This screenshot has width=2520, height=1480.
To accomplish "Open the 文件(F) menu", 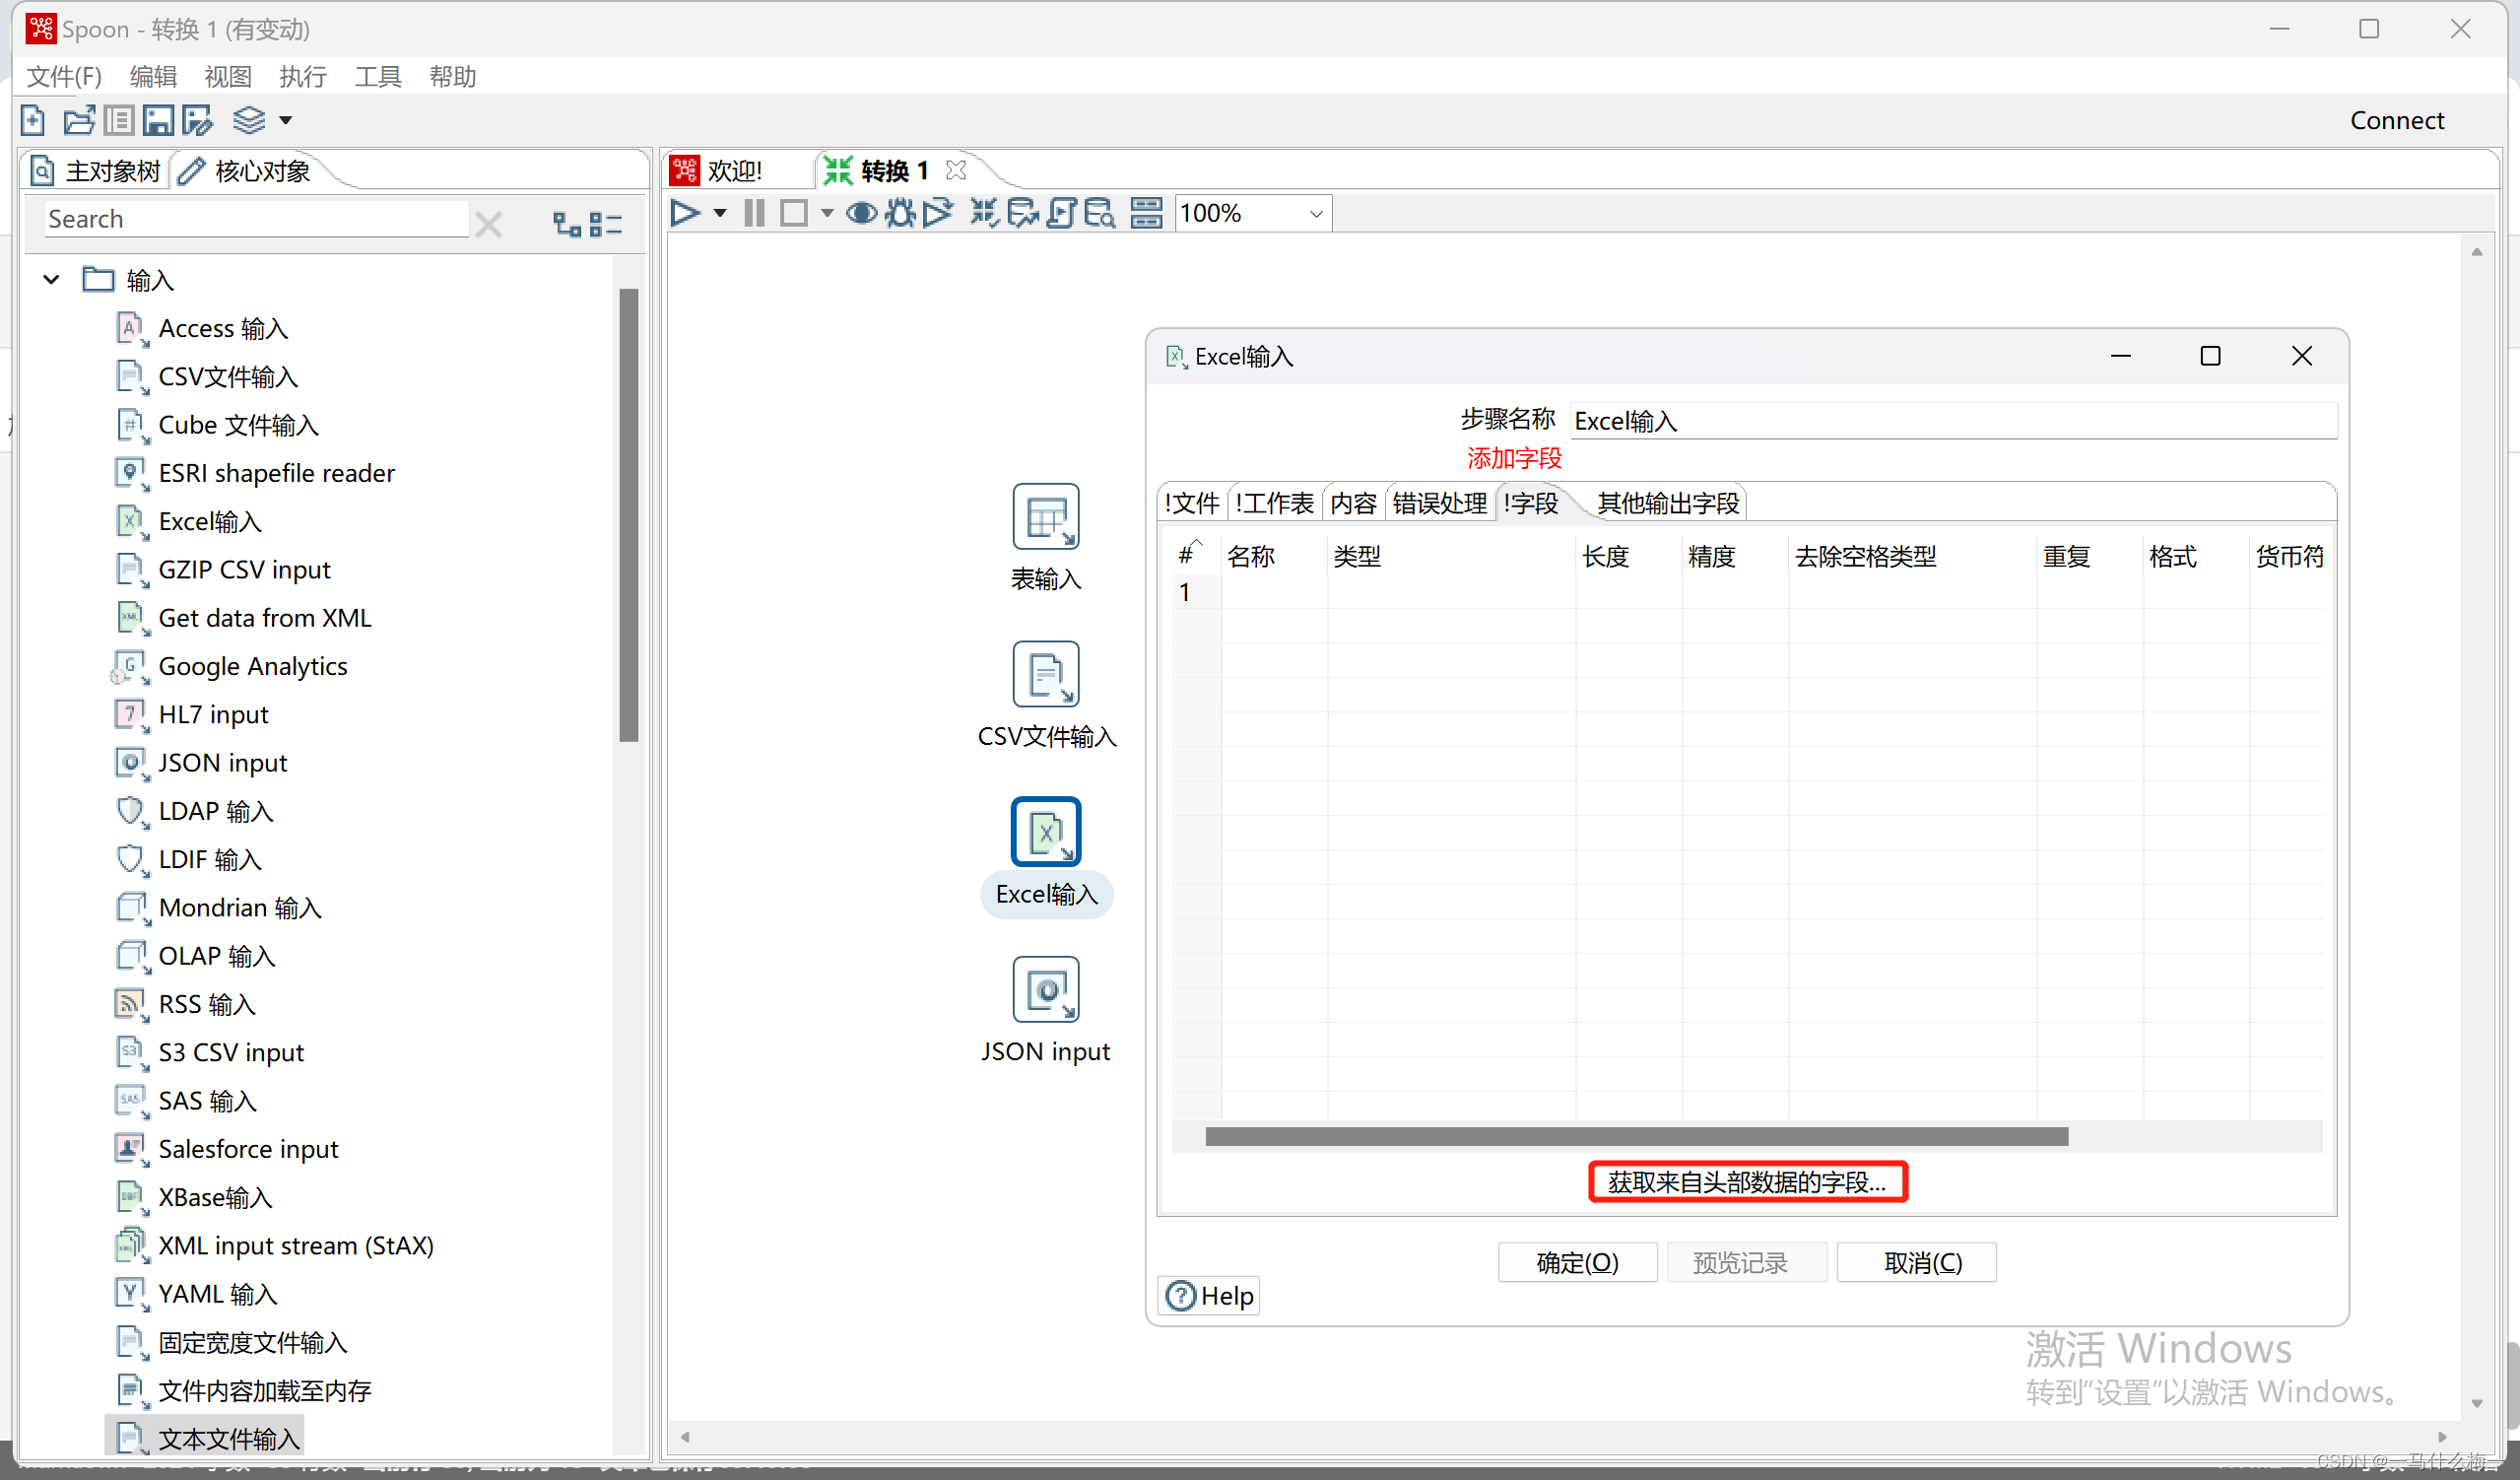I will tap(64, 76).
